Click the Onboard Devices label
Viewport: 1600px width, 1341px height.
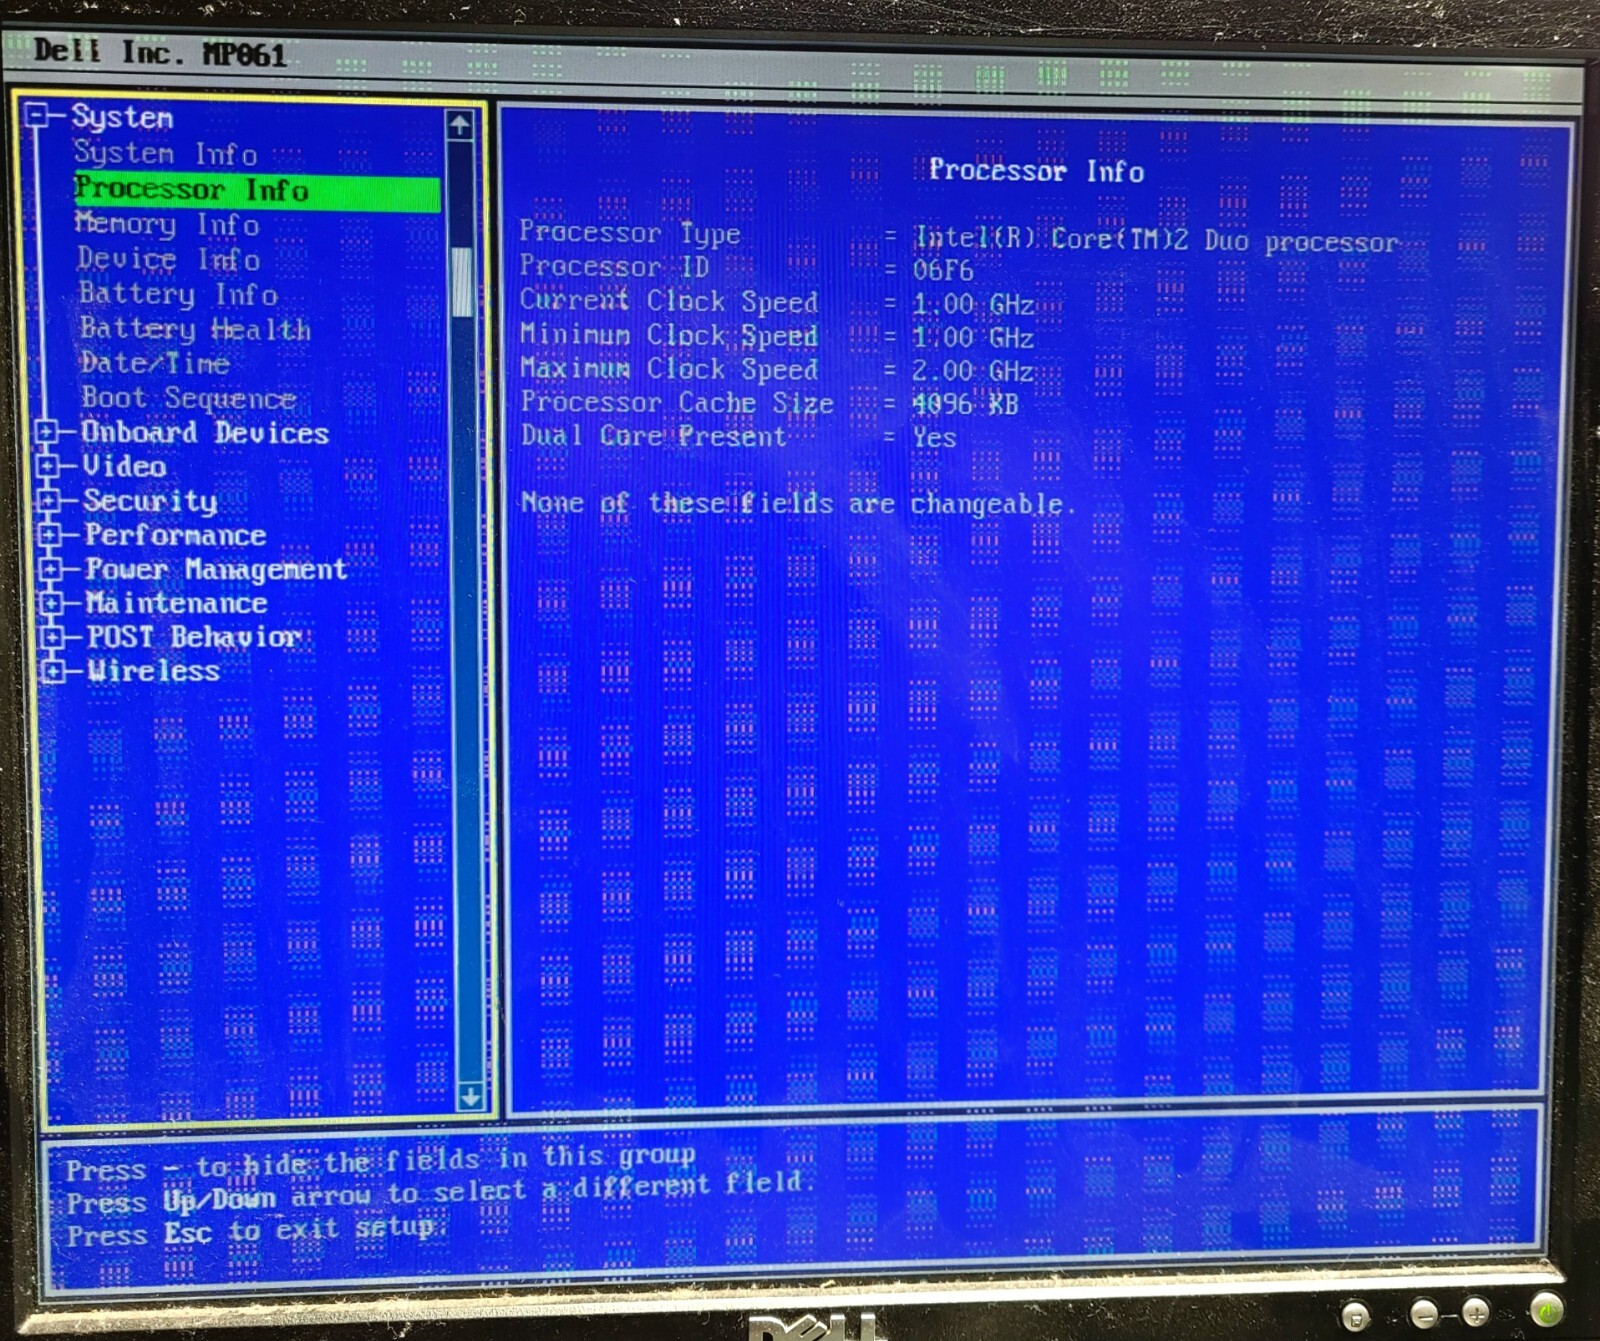pyautogui.click(x=205, y=432)
